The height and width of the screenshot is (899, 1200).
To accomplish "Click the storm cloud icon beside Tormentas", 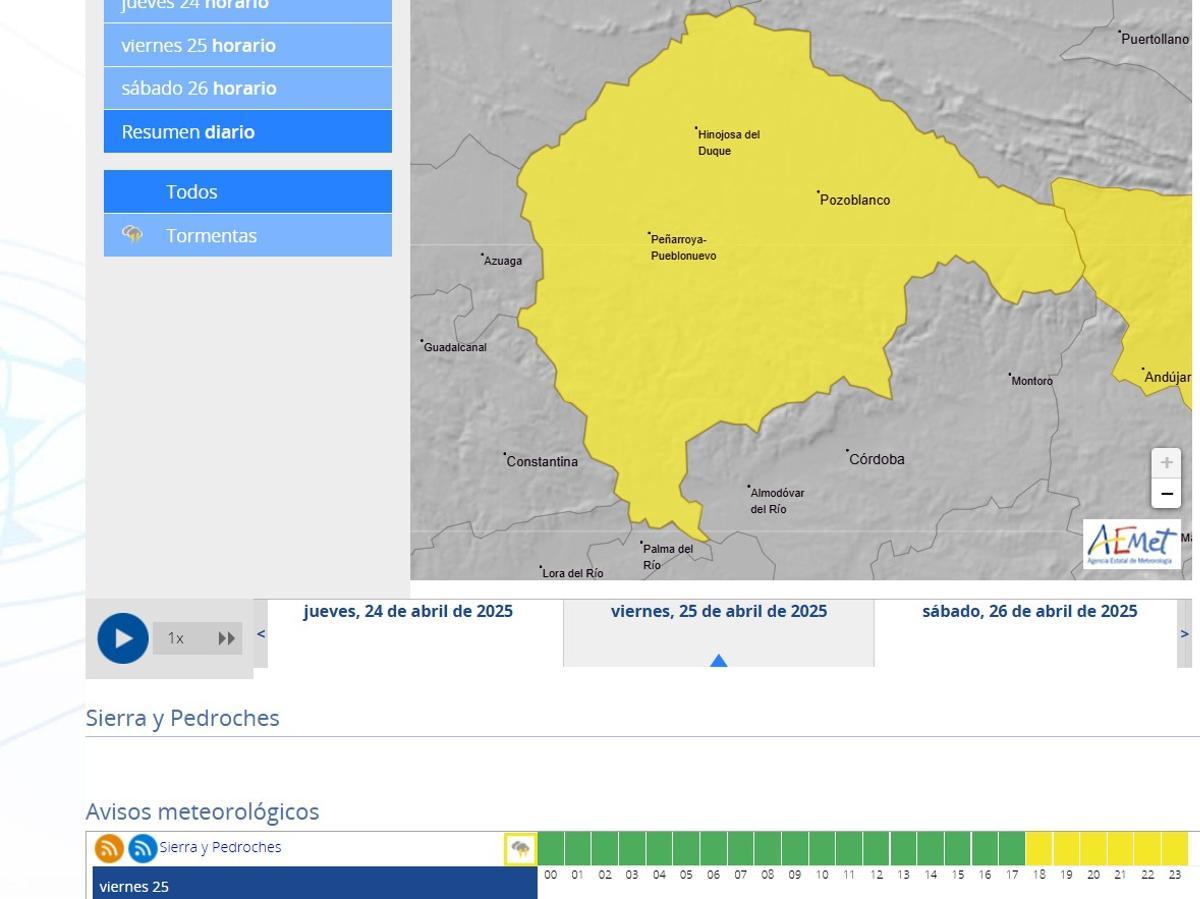I will (x=132, y=235).
